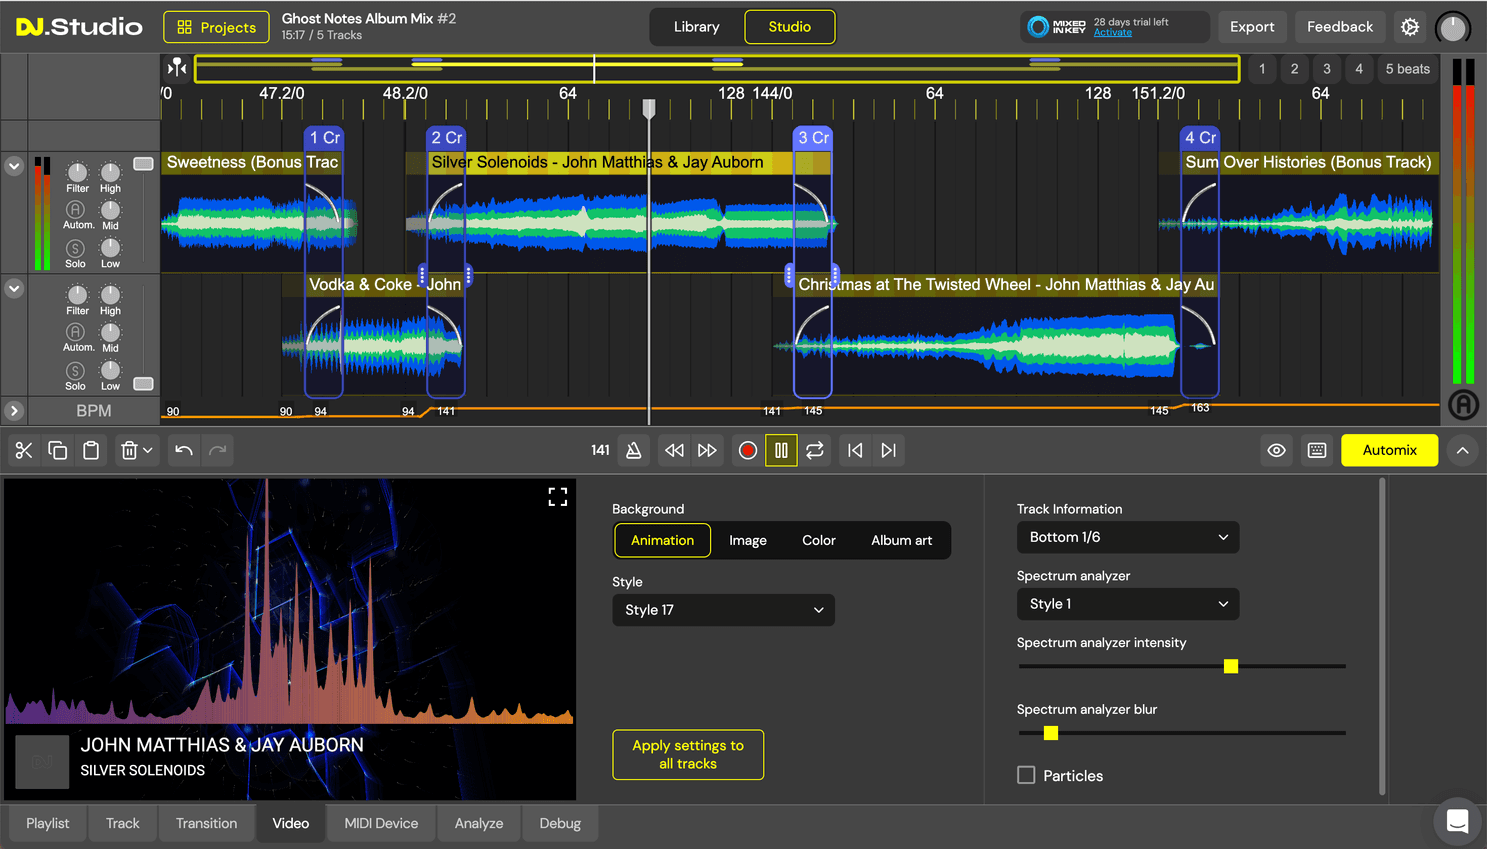
Task: Open the MIDI Device tab
Action: 381,823
